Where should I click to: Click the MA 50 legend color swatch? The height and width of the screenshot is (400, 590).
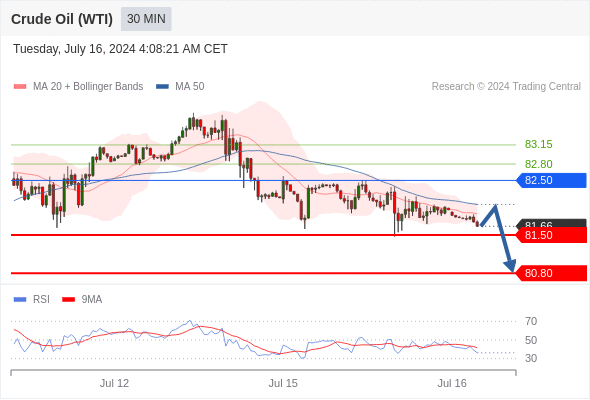(162, 87)
